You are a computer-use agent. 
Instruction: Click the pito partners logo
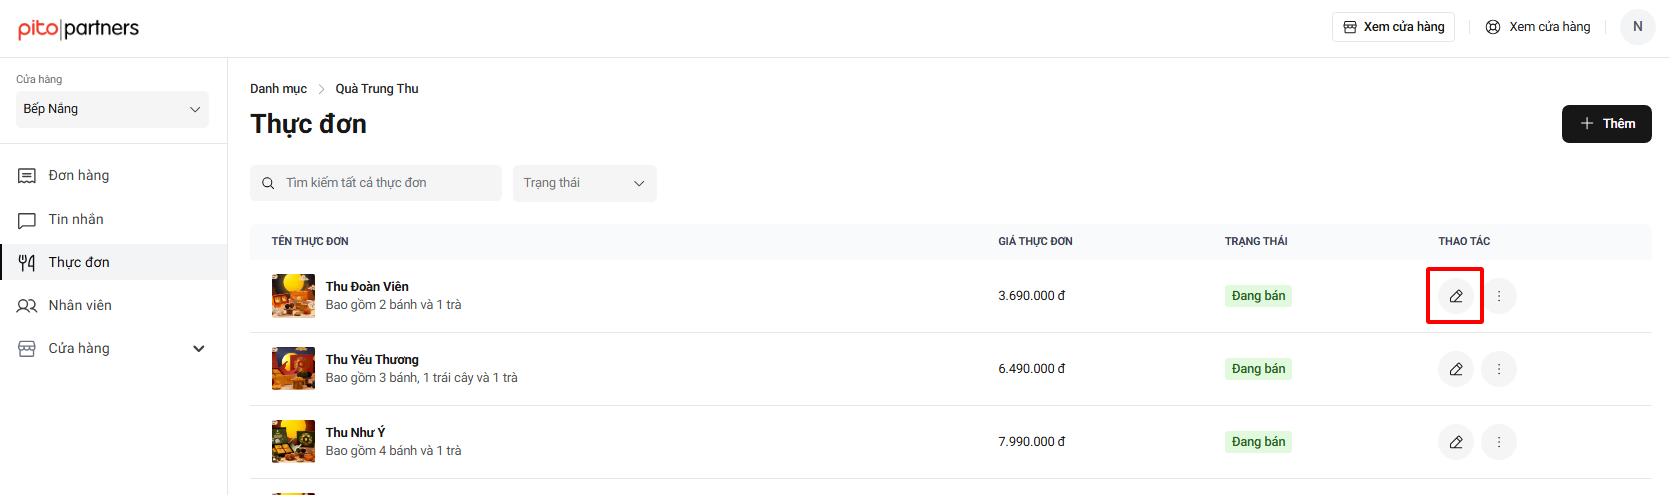(78, 28)
